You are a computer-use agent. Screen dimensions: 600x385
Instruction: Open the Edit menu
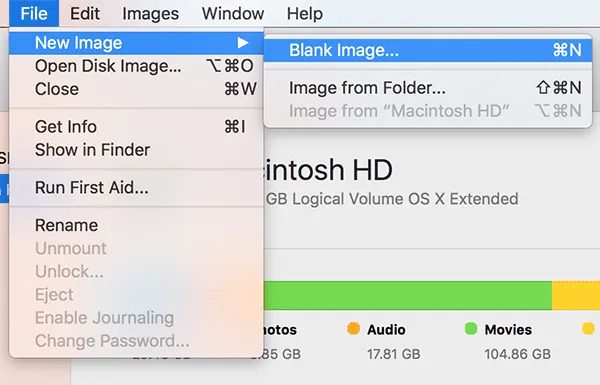pyautogui.click(x=85, y=13)
